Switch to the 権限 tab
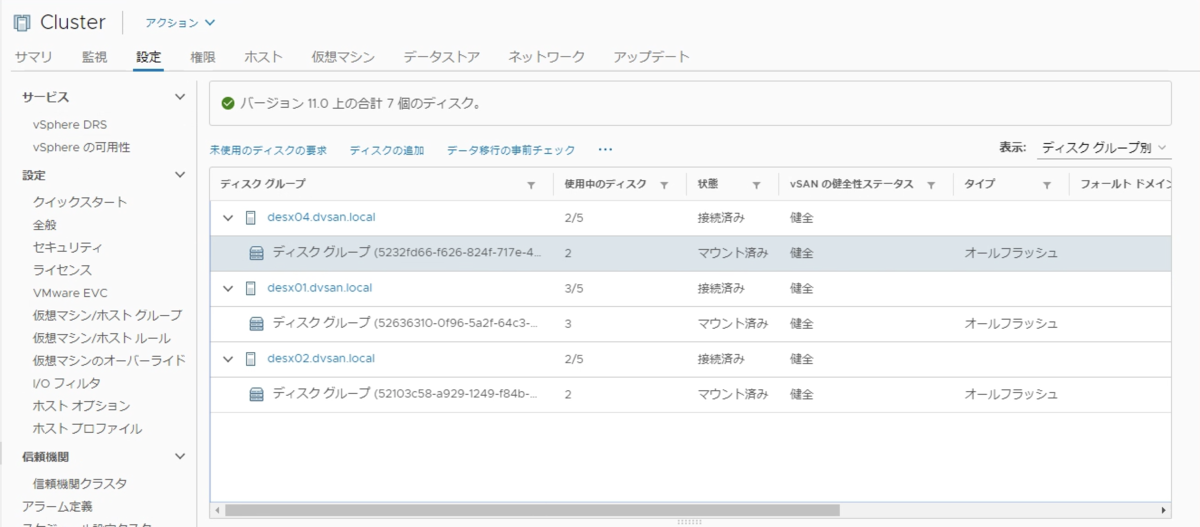 click(x=203, y=57)
